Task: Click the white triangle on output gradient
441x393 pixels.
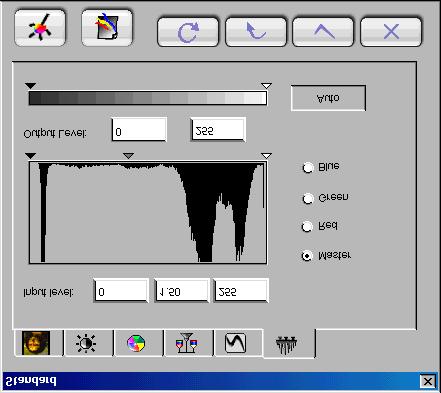Action: click(x=266, y=86)
